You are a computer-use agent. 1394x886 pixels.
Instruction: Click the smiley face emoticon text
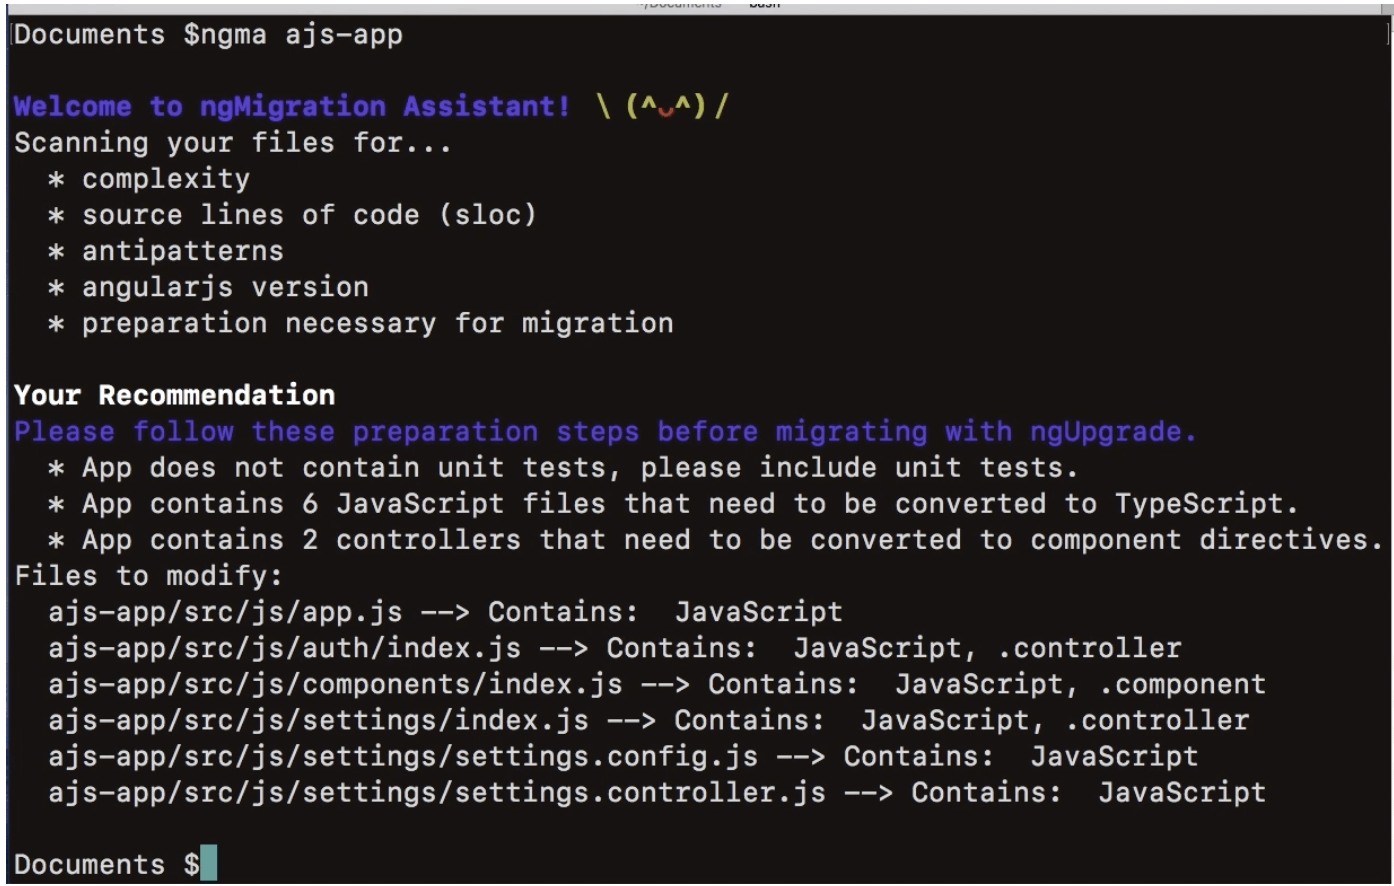pyautogui.click(x=664, y=106)
